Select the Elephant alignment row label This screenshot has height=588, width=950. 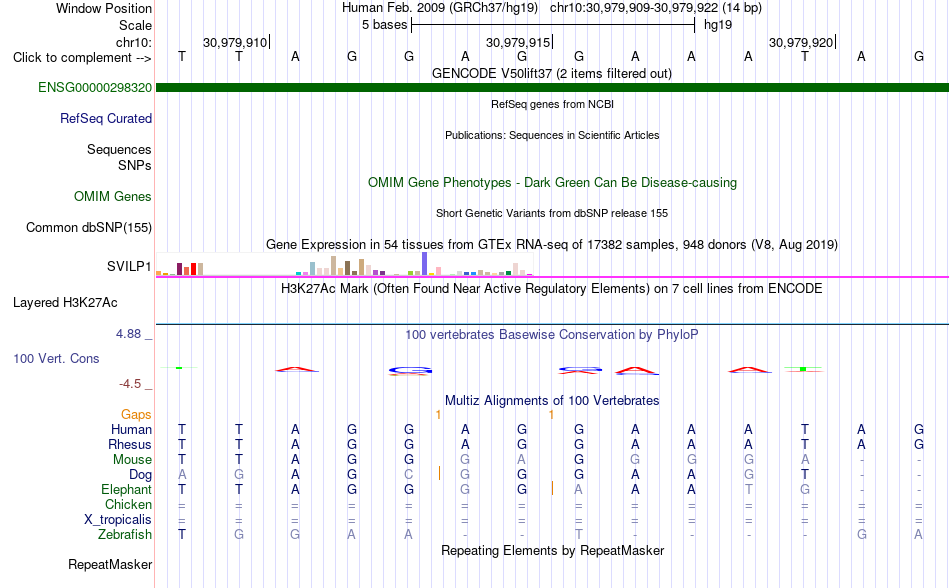tap(127, 490)
